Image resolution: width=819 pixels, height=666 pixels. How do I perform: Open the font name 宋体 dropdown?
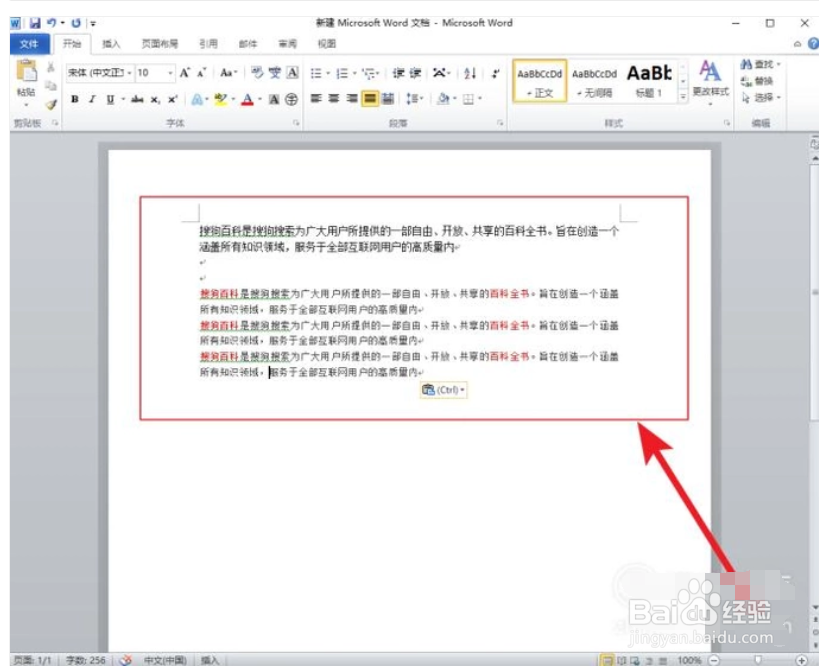point(129,73)
